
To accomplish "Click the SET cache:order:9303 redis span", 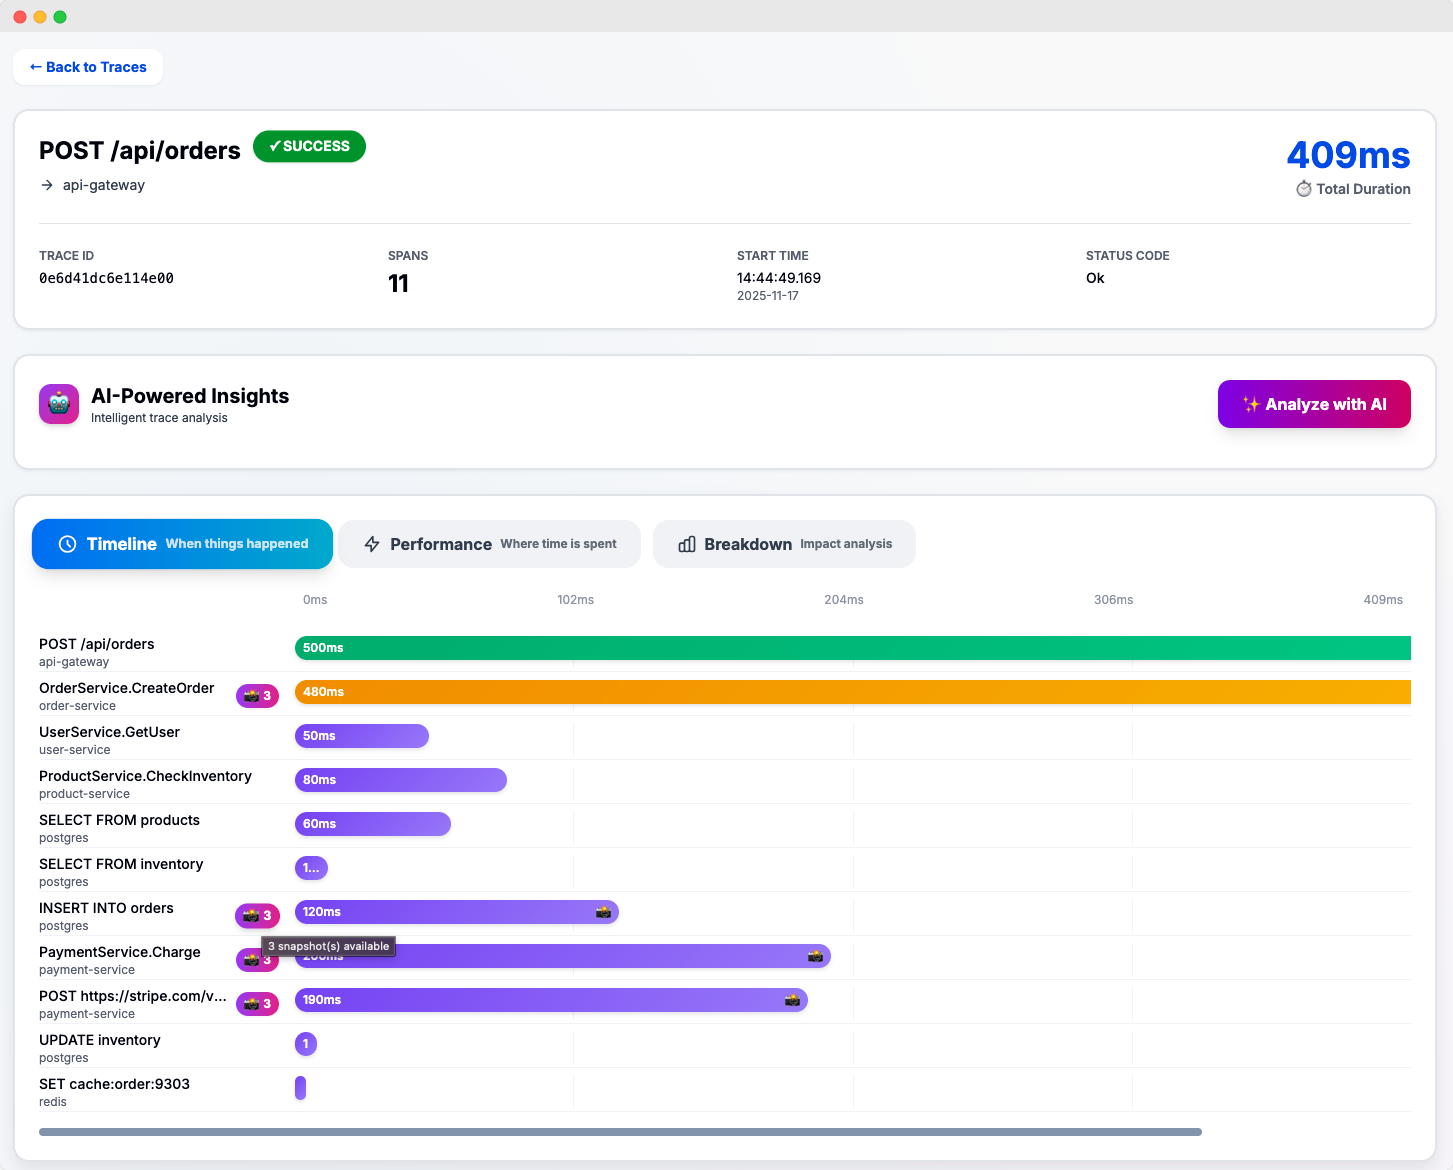I will pos(301,1088).
